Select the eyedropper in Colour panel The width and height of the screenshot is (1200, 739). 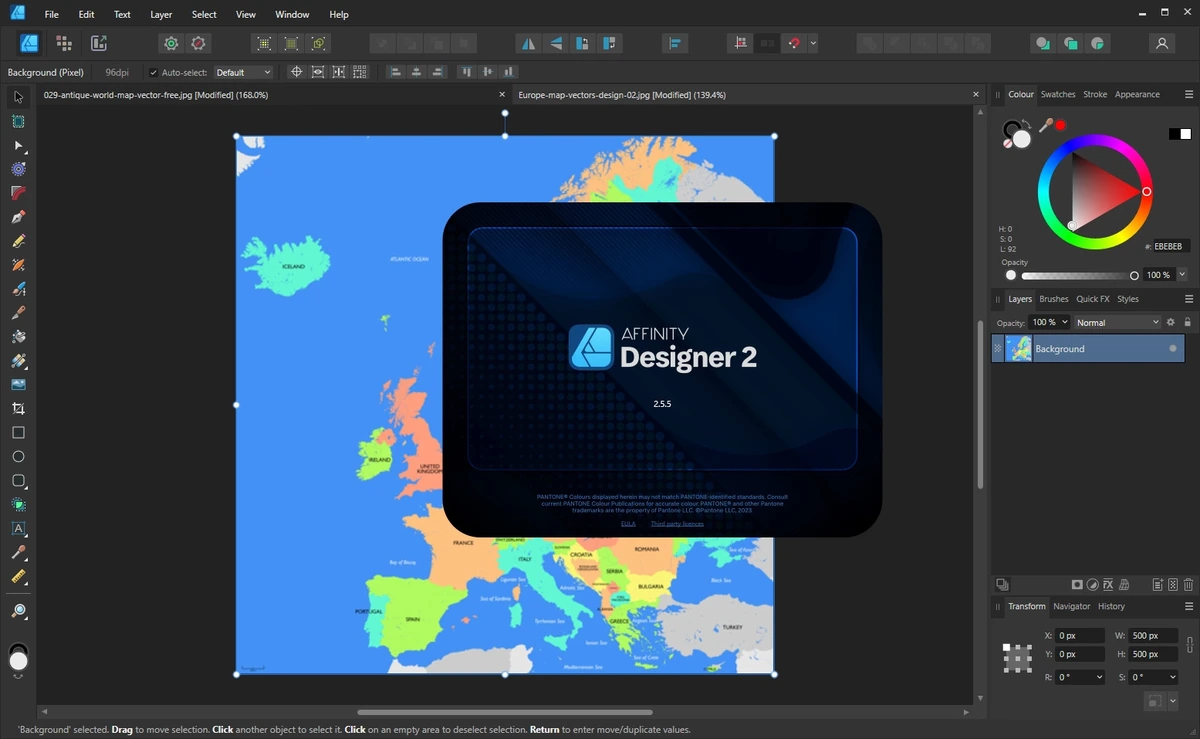click(x=1046, y=125)
